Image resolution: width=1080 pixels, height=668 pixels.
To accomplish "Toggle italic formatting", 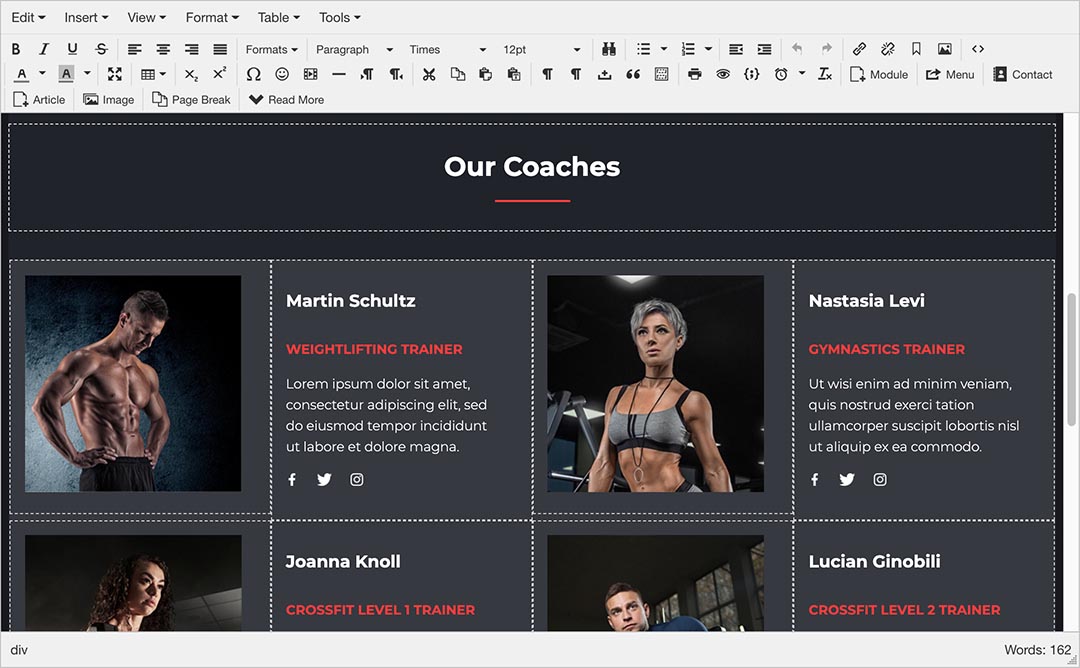I will coord(44,49).
